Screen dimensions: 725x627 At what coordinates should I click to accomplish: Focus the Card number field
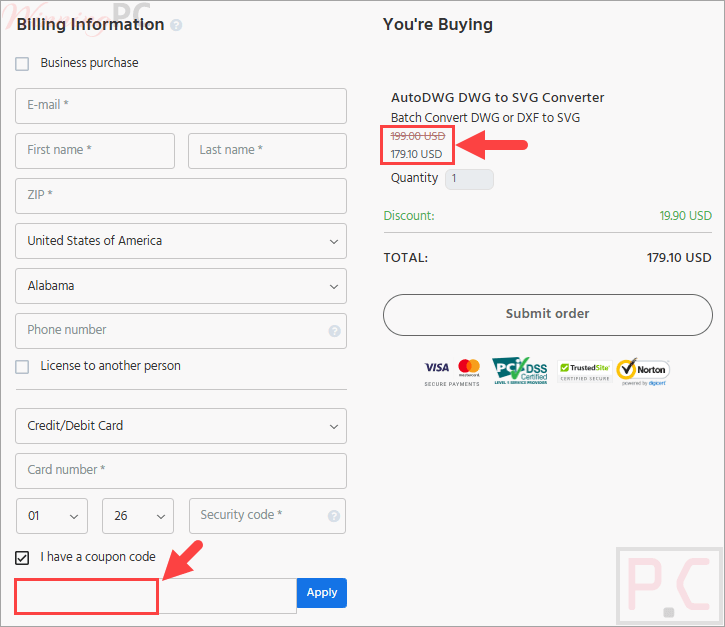click(x=181, y=471)
